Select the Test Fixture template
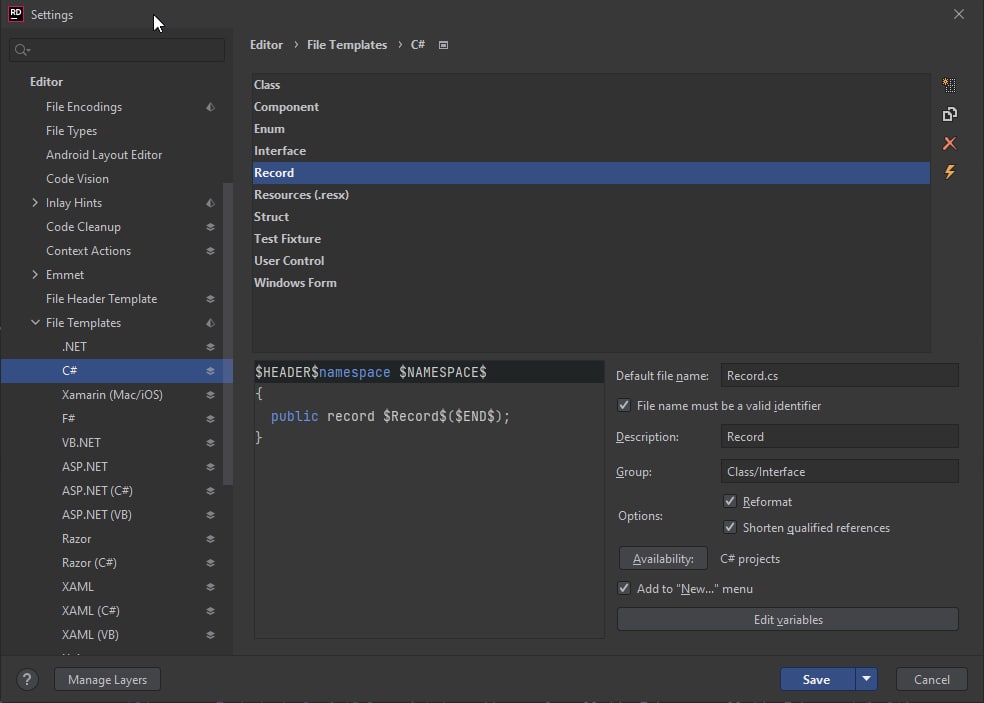The width and height of the screenshot is (984, 703). pos(287,239)
